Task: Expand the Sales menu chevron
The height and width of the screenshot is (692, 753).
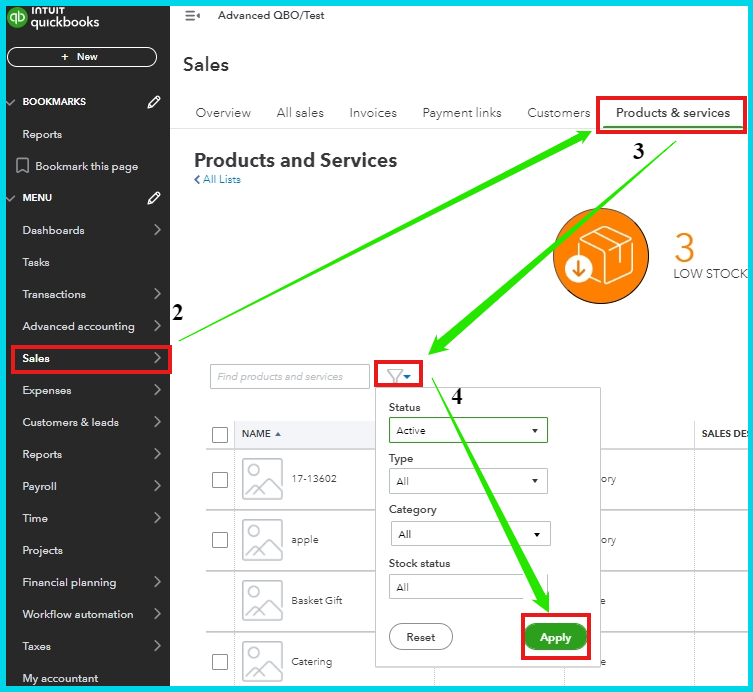Action: (157, 358)
